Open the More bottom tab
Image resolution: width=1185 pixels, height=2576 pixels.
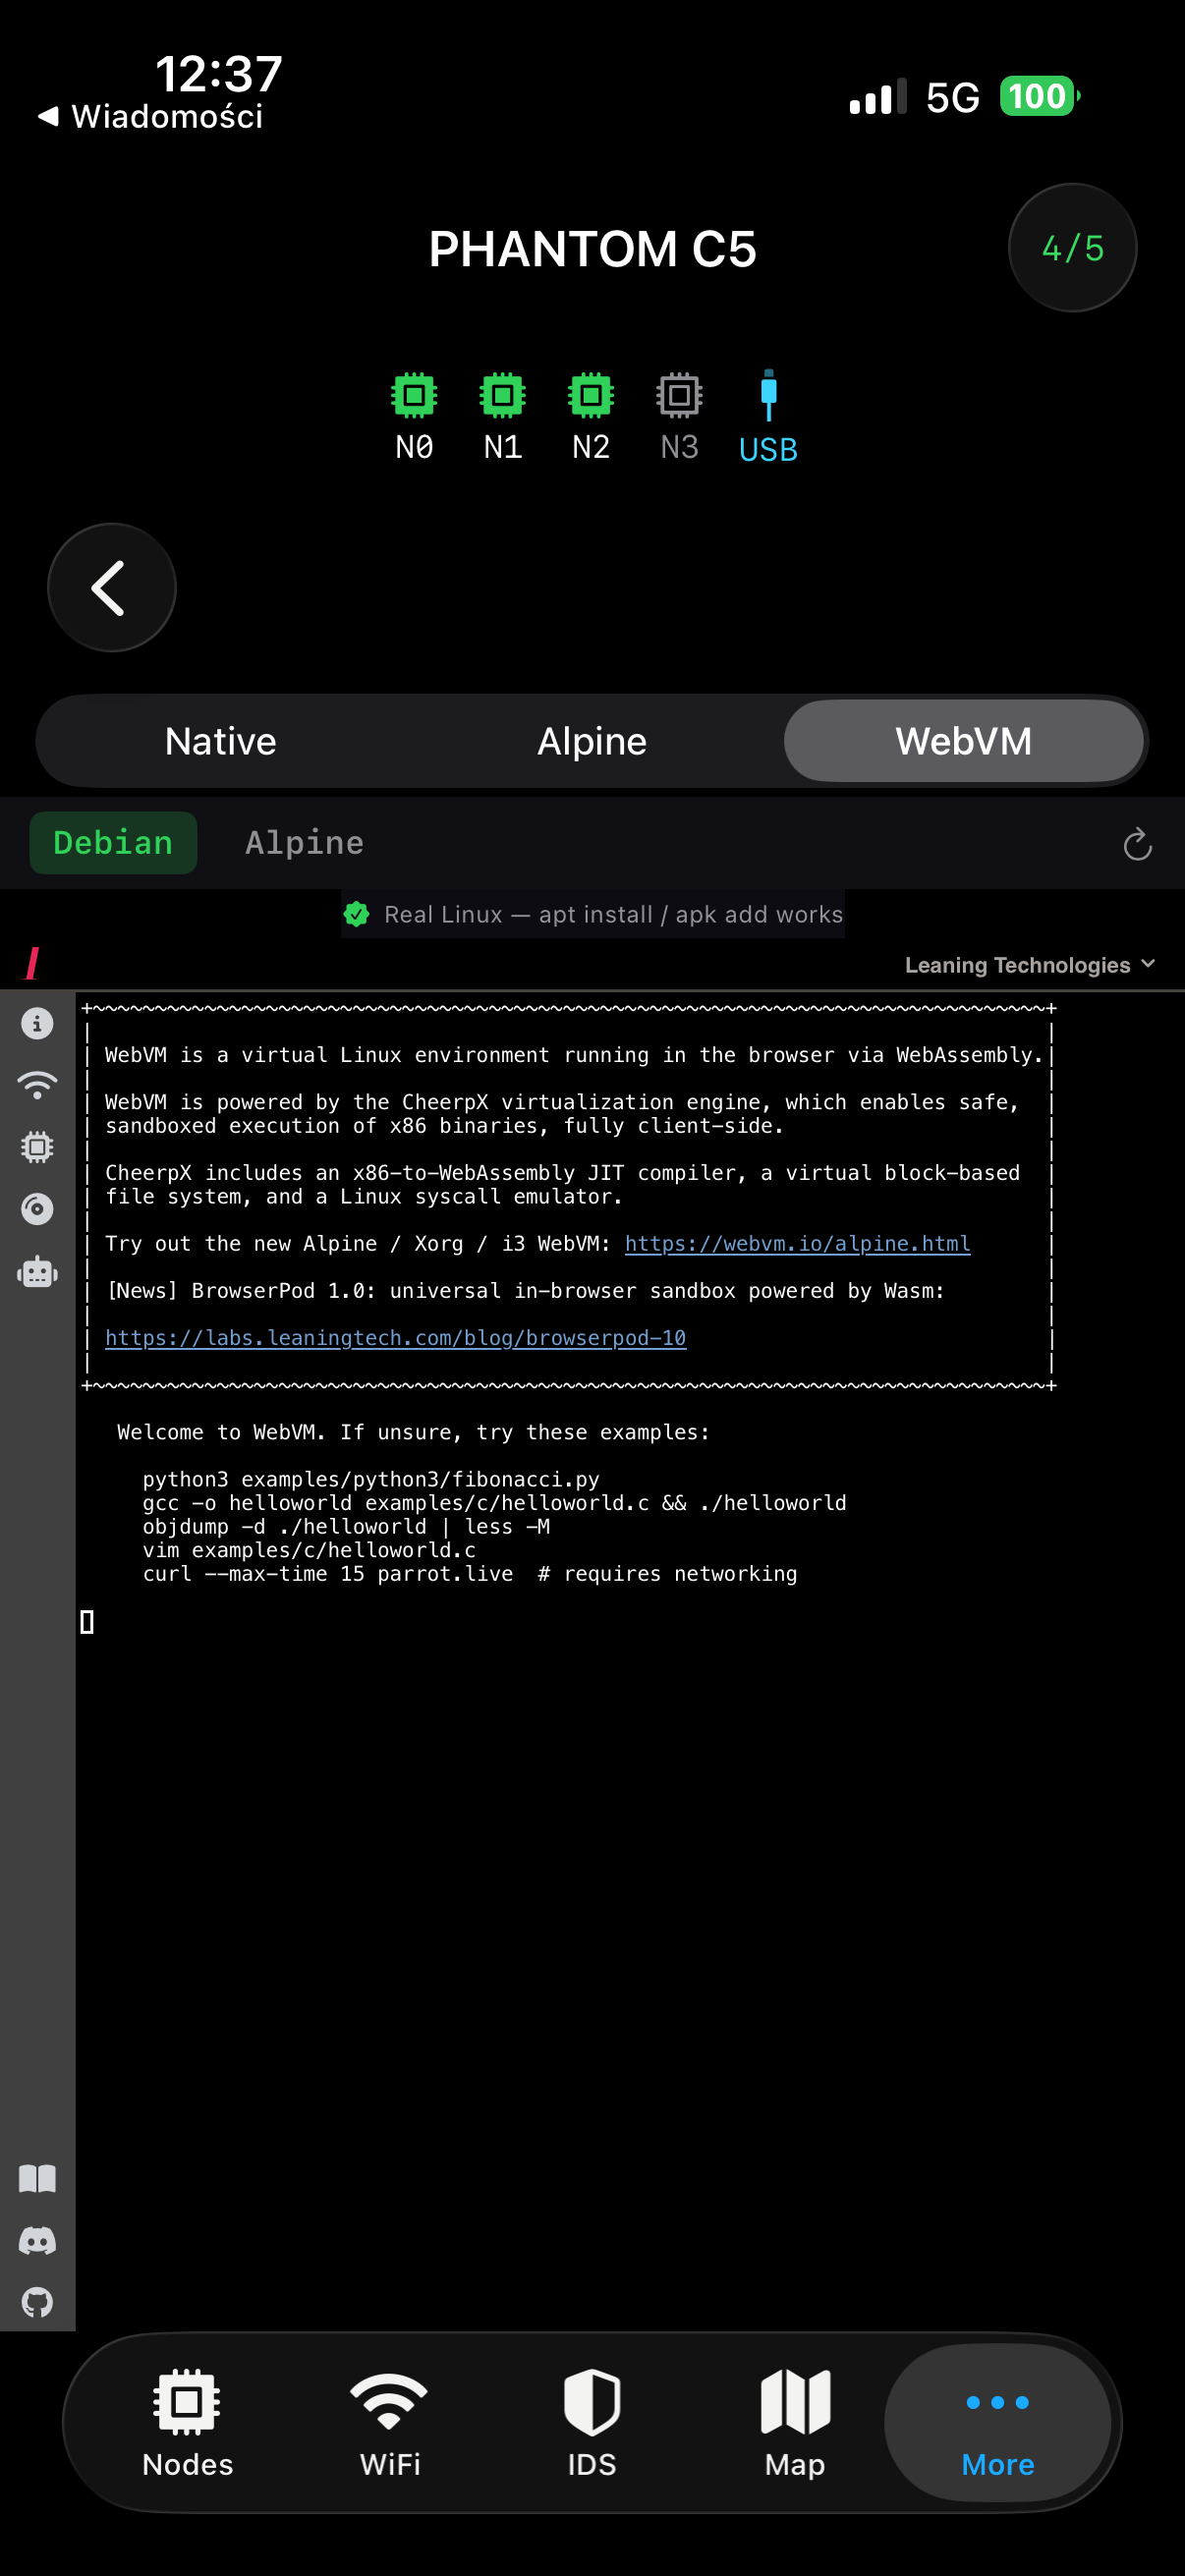(997, 2422)
